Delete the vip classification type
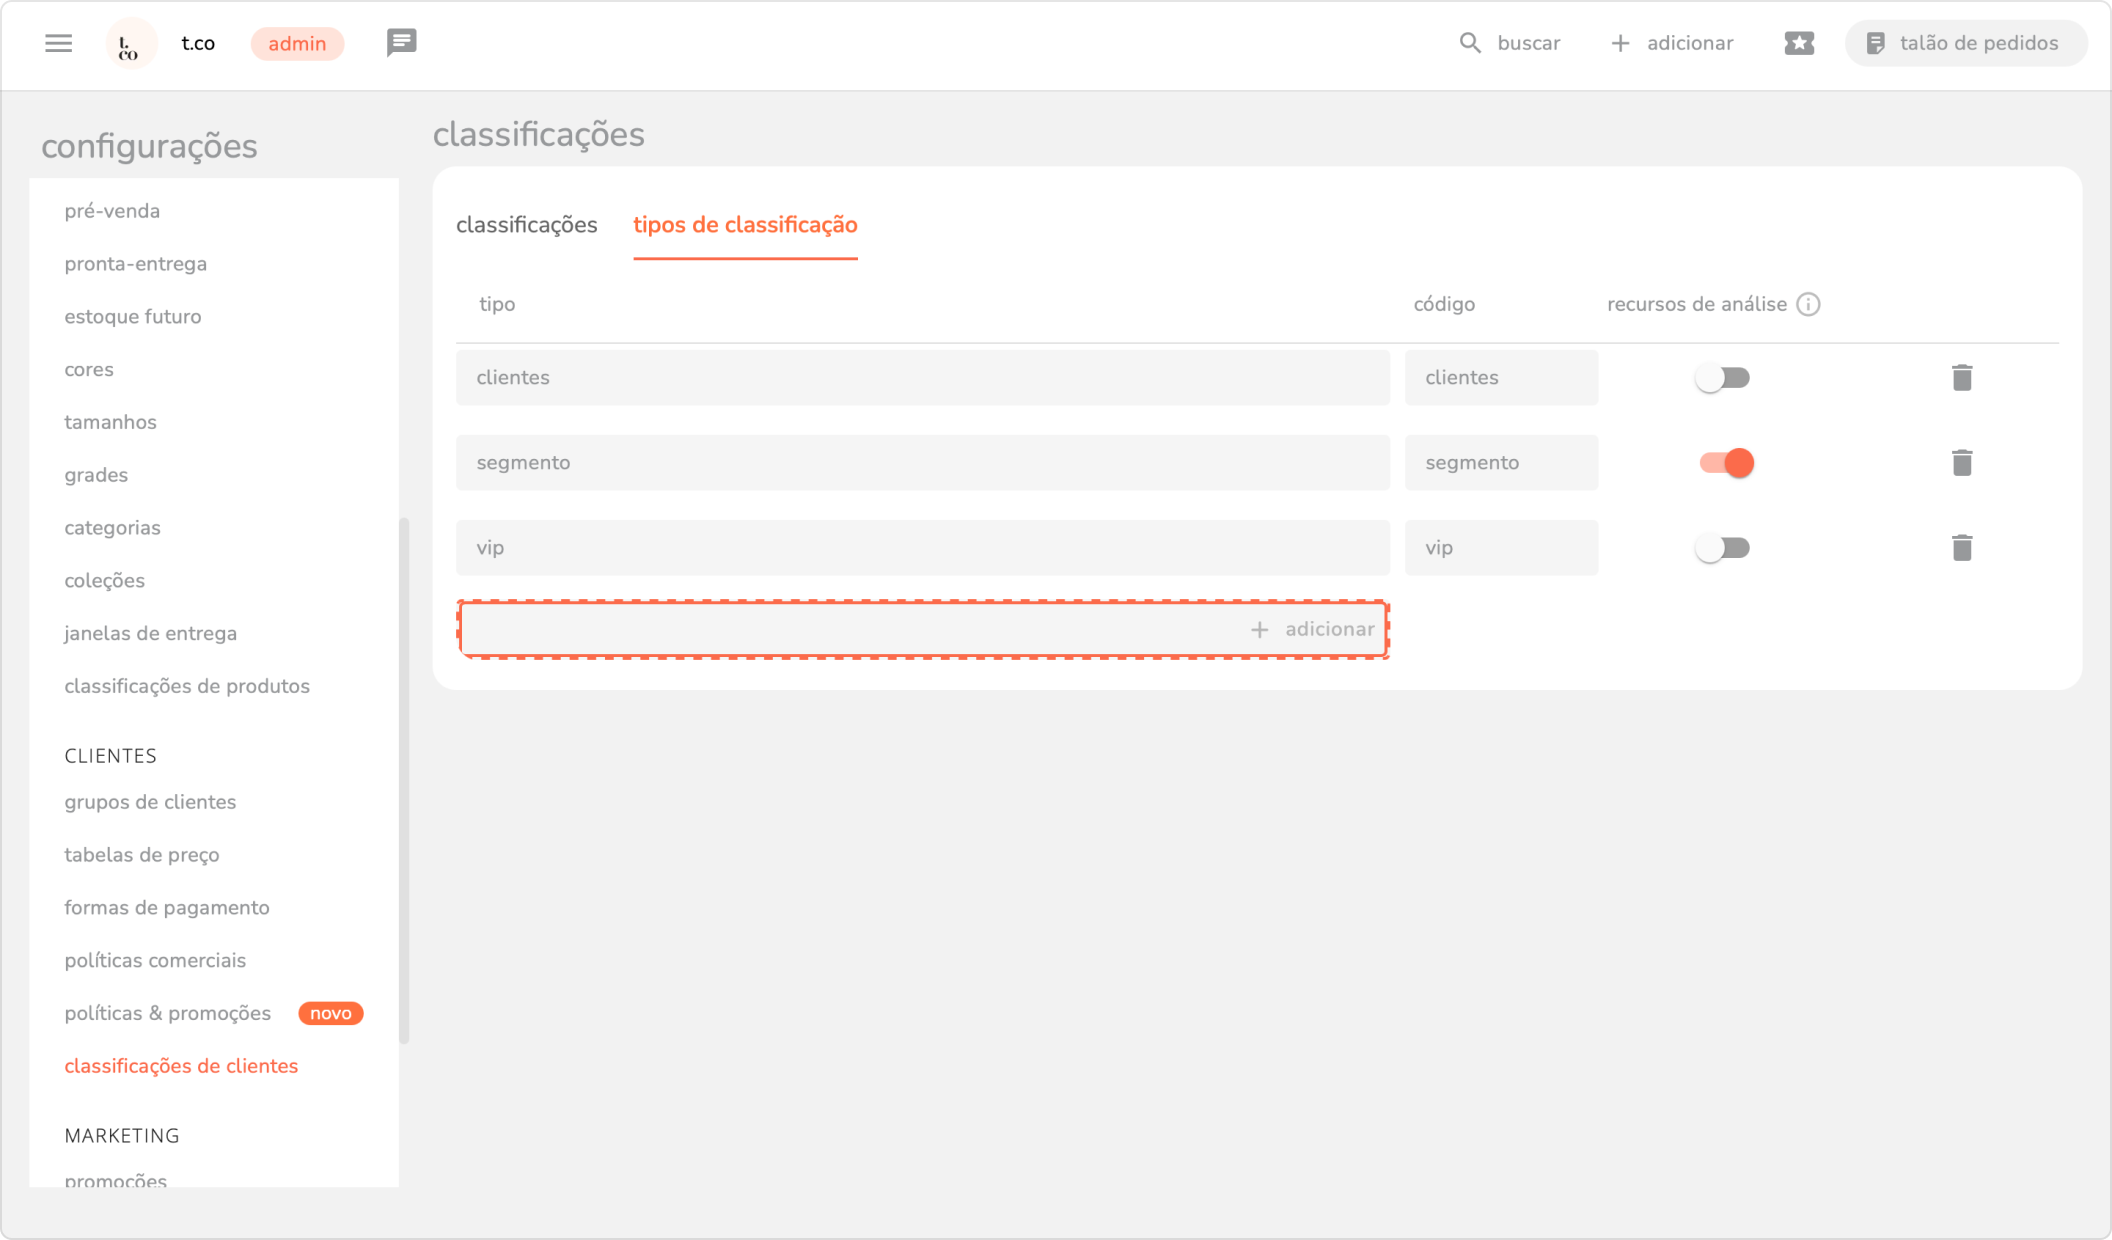 1961,548
